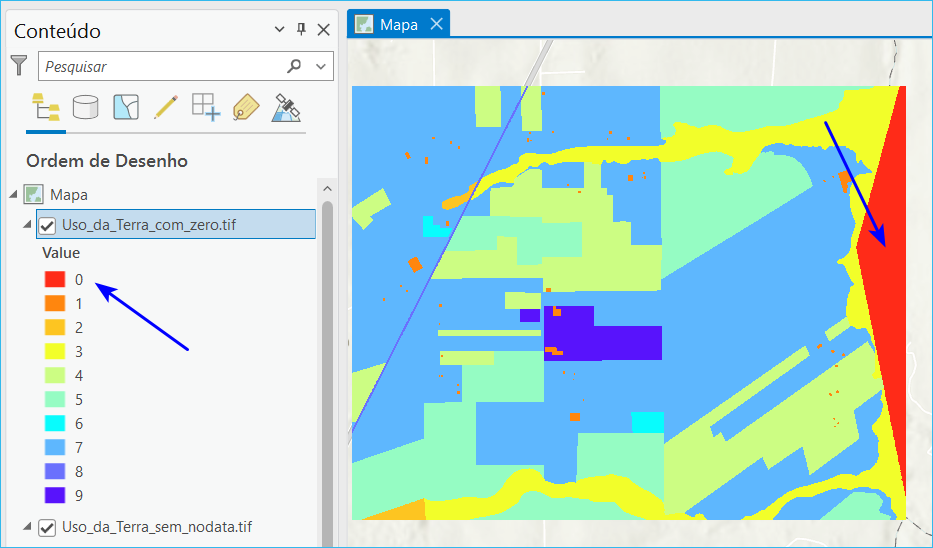Click legend label 3
The width and height of the screenshot is (933, 548).
pyautogui.click(x=79, y=352)
